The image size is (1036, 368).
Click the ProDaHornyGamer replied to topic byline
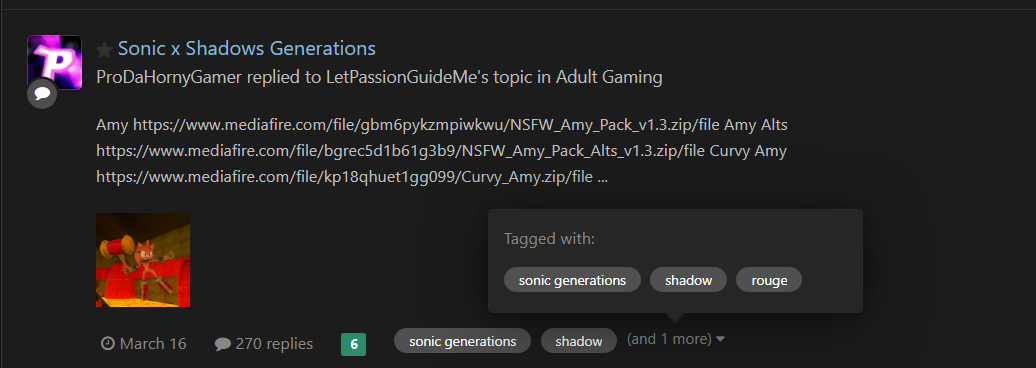click(379, 77)
